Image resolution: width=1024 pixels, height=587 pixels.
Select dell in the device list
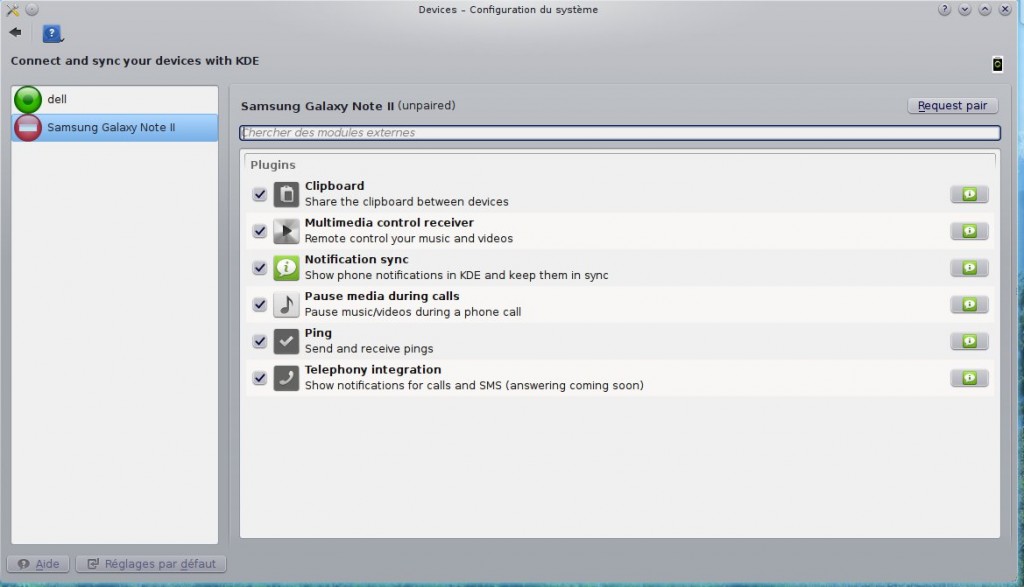pyautogui.click(x=115, y=99)
